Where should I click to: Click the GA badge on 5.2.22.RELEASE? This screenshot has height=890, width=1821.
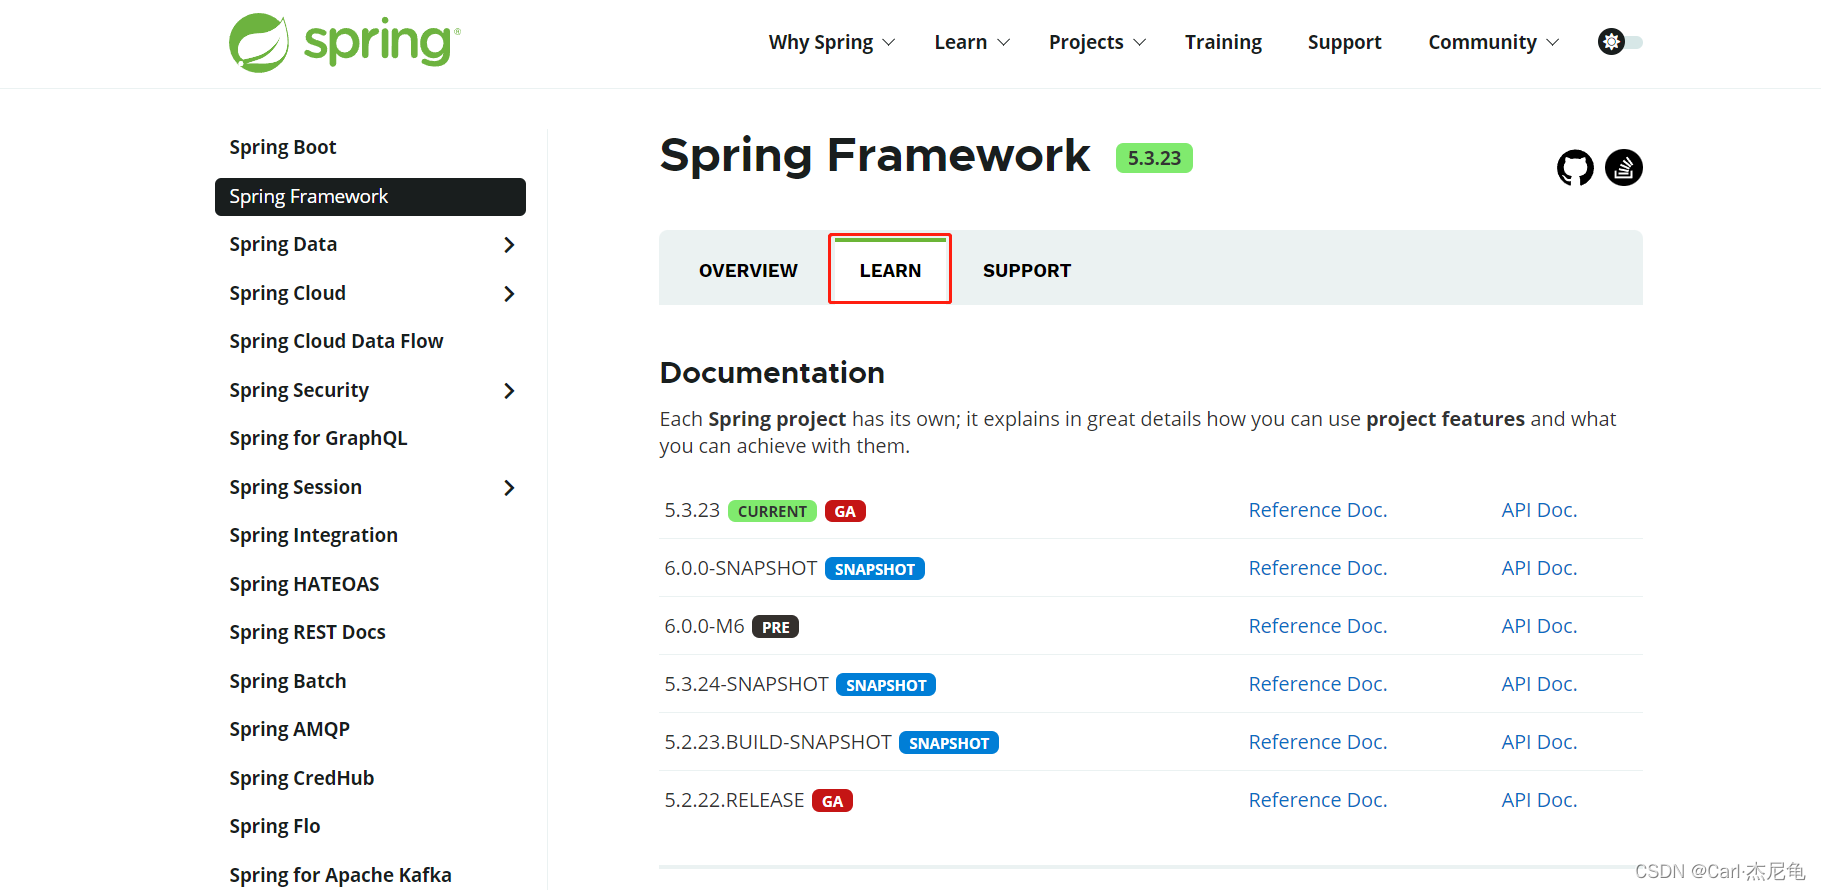click(x=832, y=801)
